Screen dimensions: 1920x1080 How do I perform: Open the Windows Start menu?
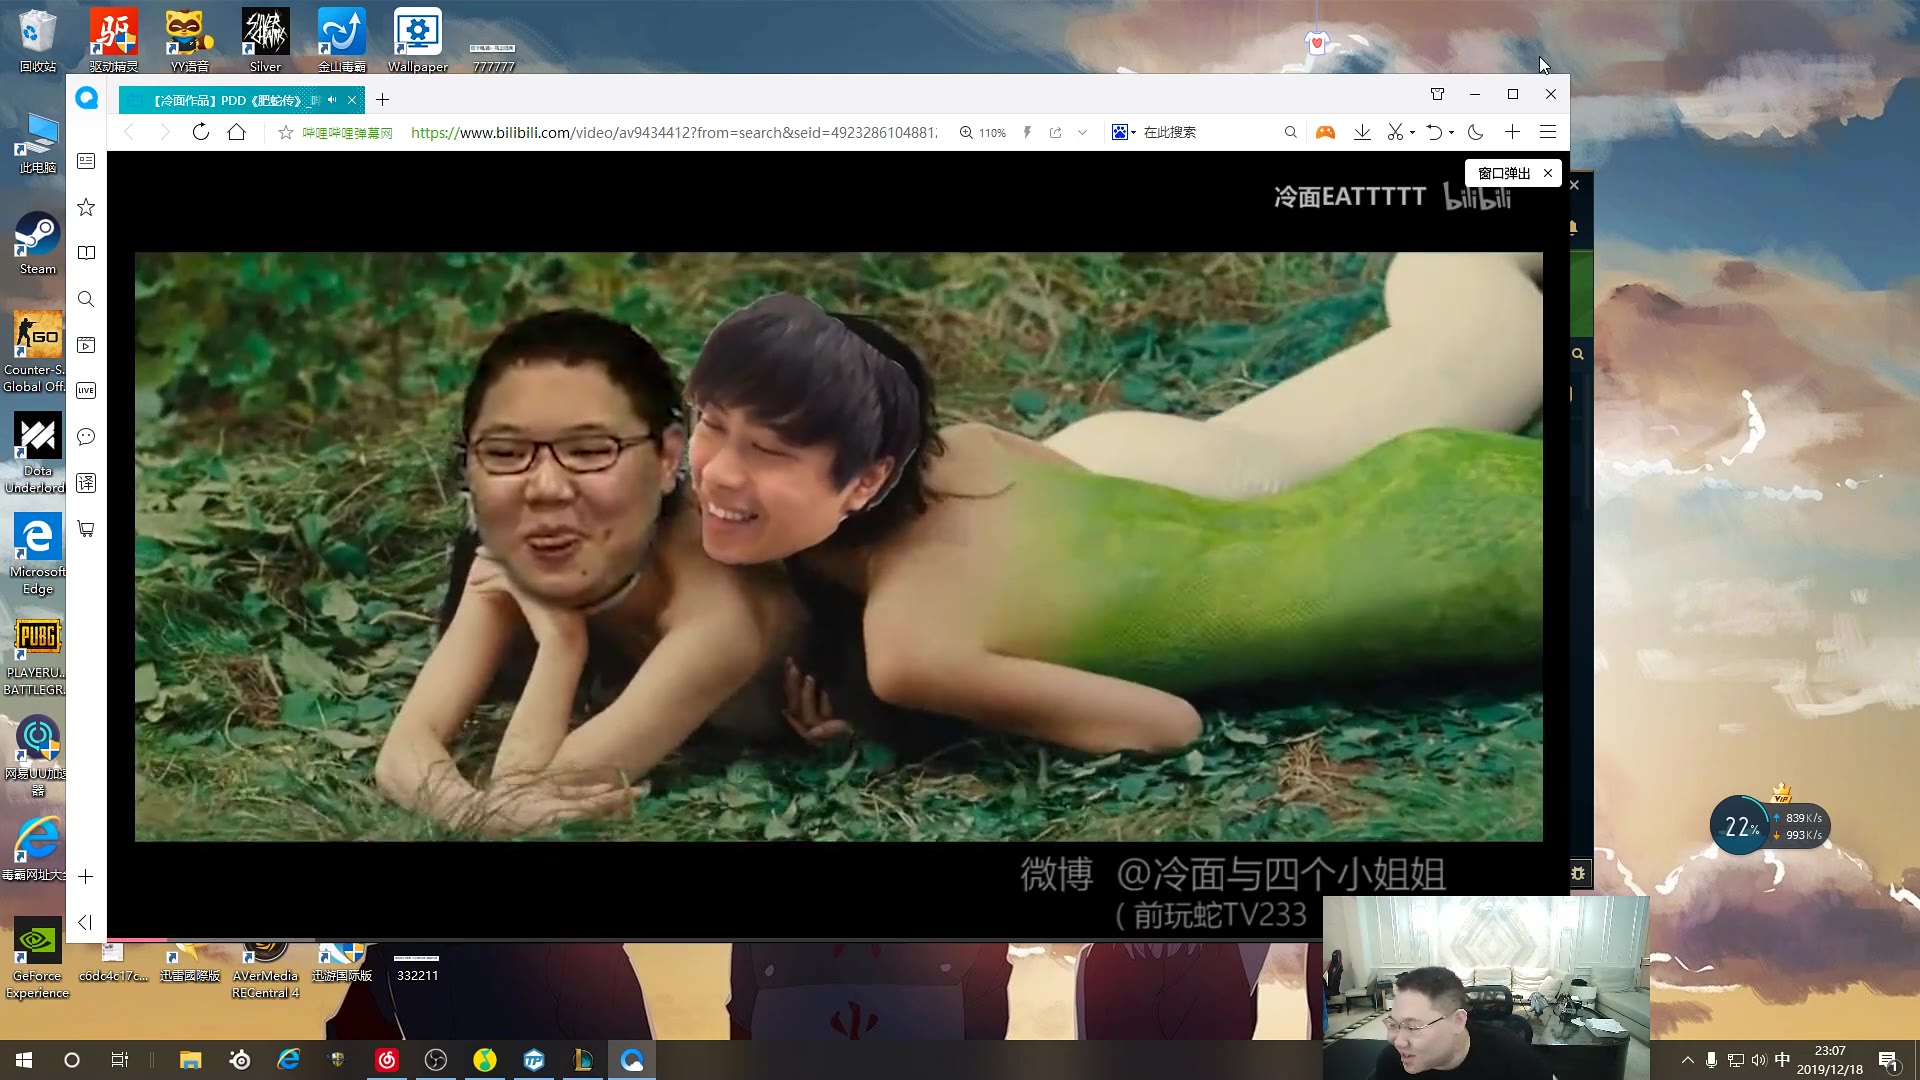pos(24,1060)
